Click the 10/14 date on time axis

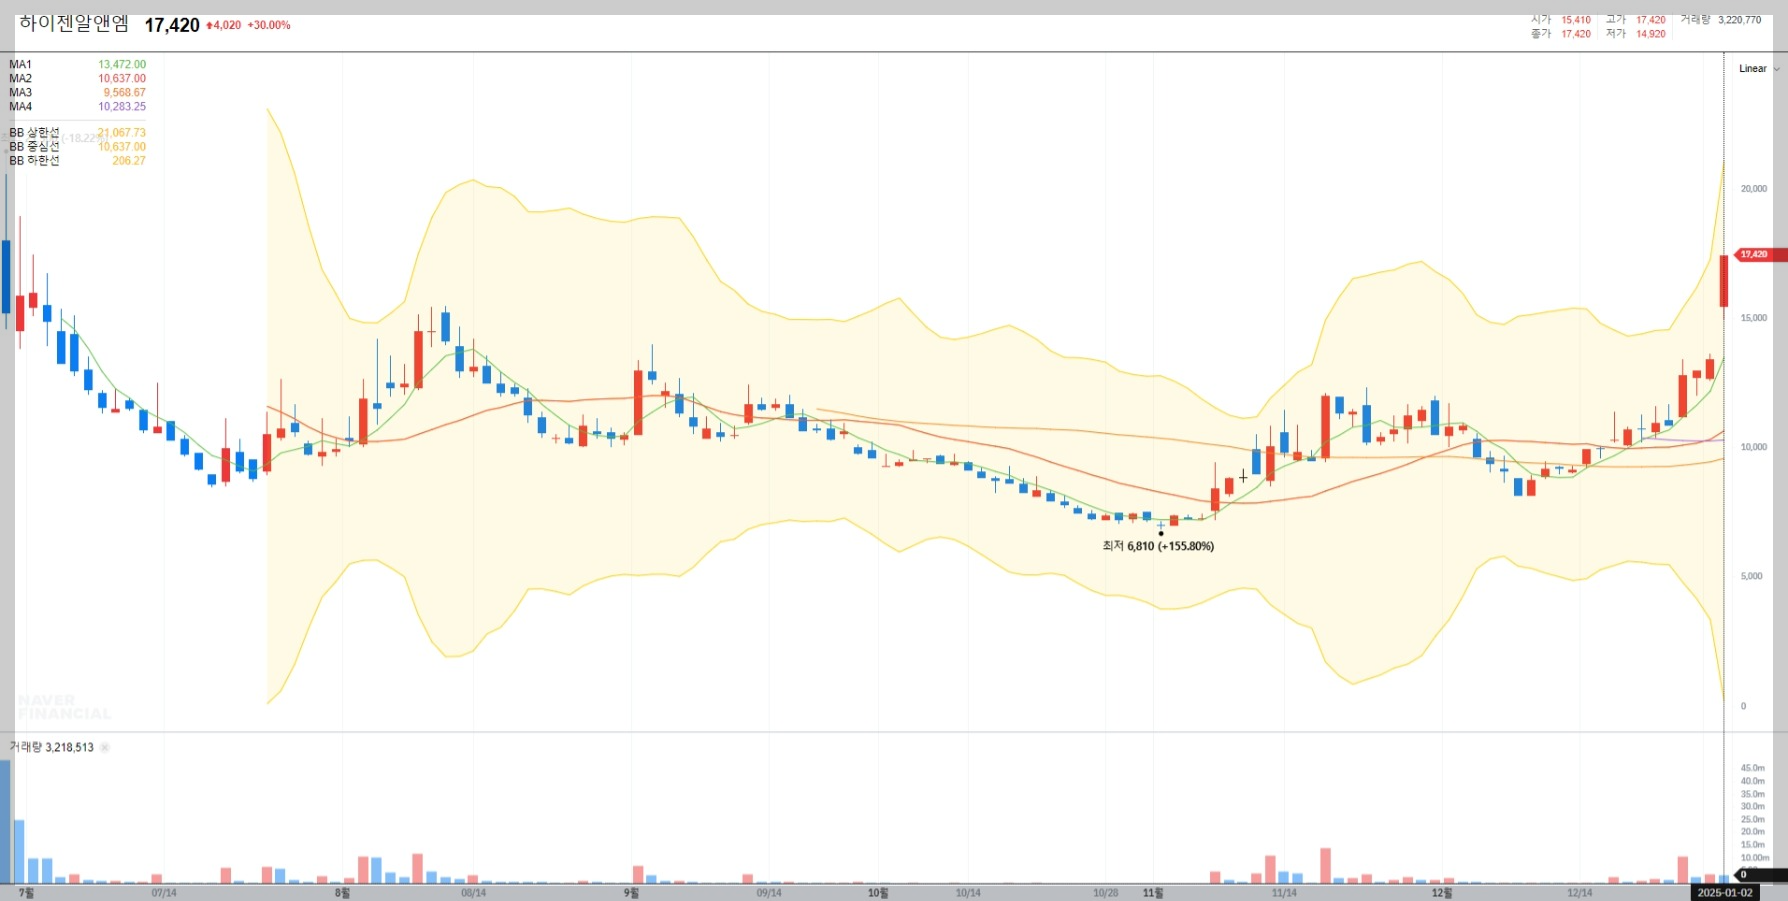968,893
